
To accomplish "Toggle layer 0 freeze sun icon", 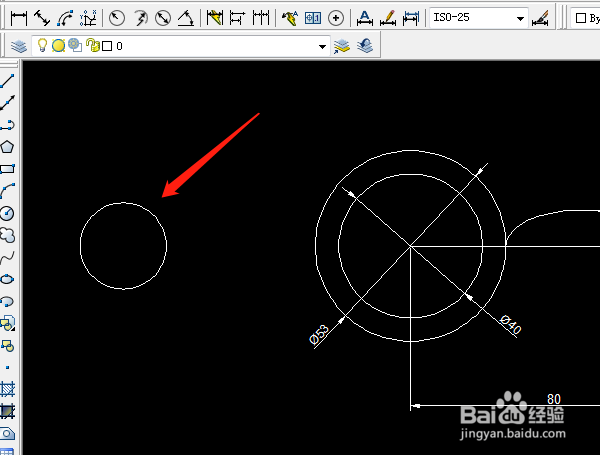I will point(58,46).
